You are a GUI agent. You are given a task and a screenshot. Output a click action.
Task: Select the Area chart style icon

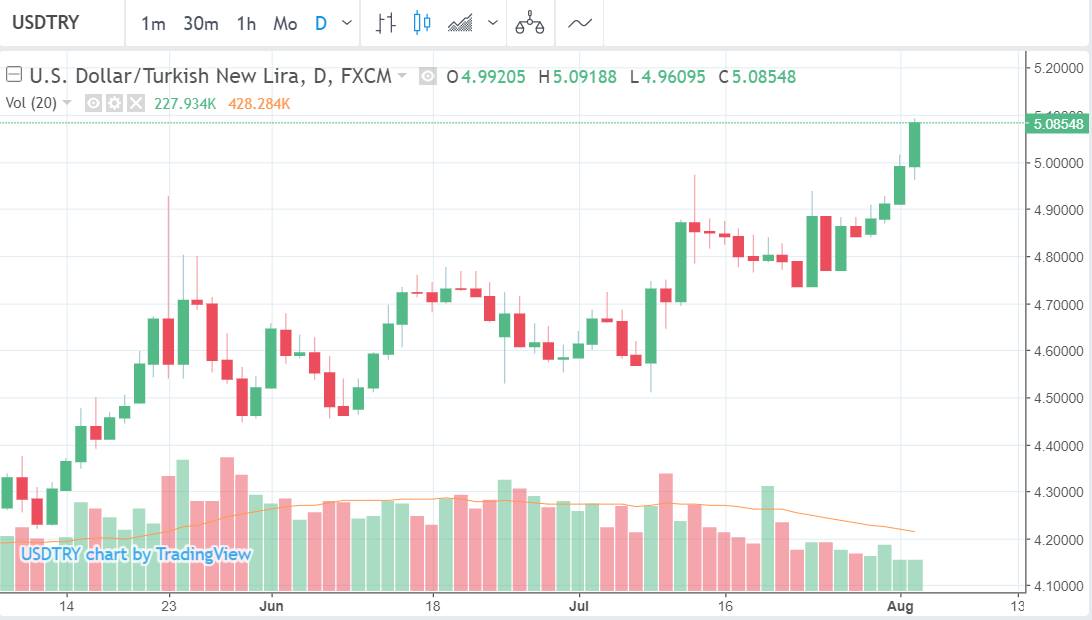coord(460,23)
